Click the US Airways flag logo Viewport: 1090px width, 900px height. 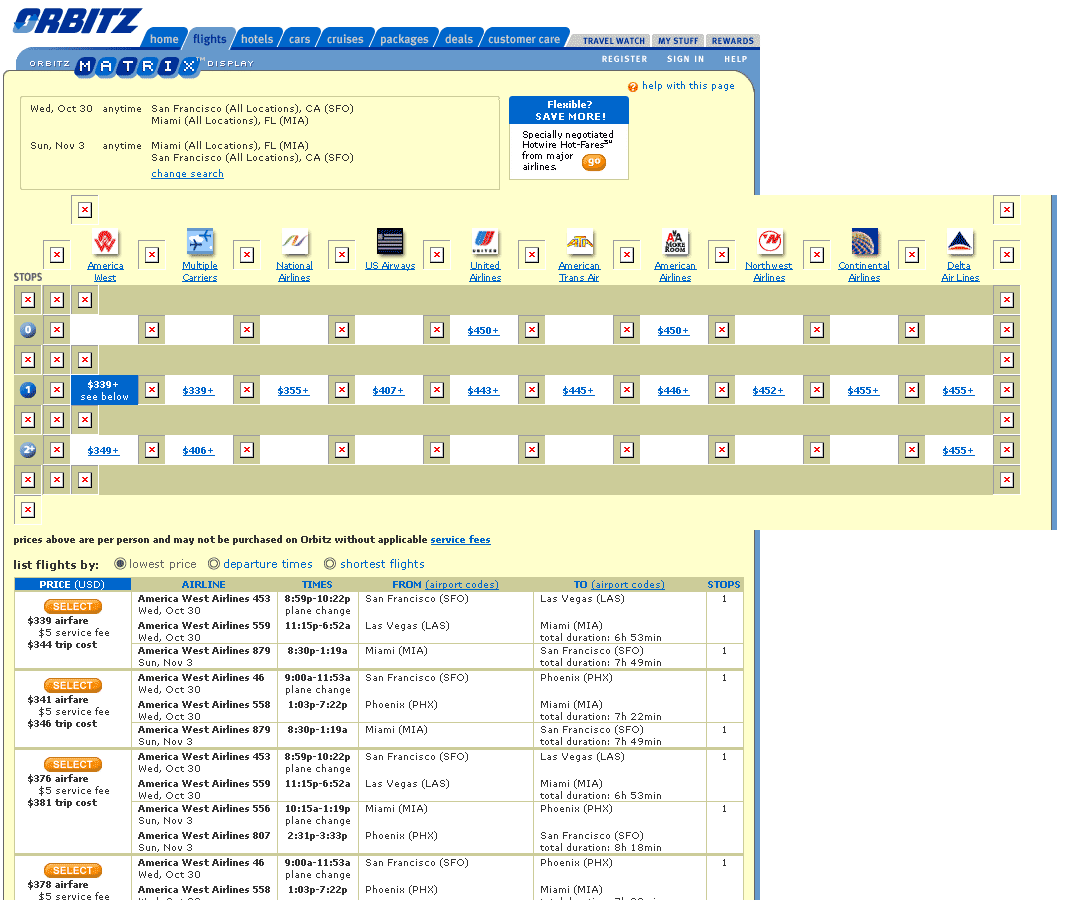[390, 242]
